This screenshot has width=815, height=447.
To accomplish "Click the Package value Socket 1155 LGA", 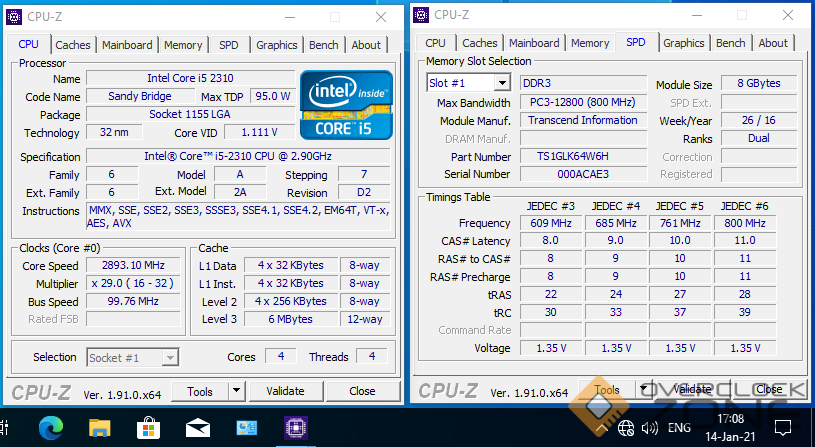I will pyautogui.click(x=190, y=114).
